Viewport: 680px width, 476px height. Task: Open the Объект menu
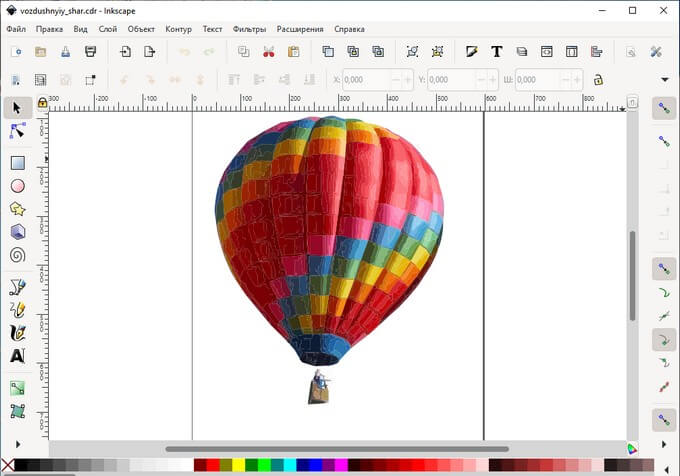tap(141, 29)
